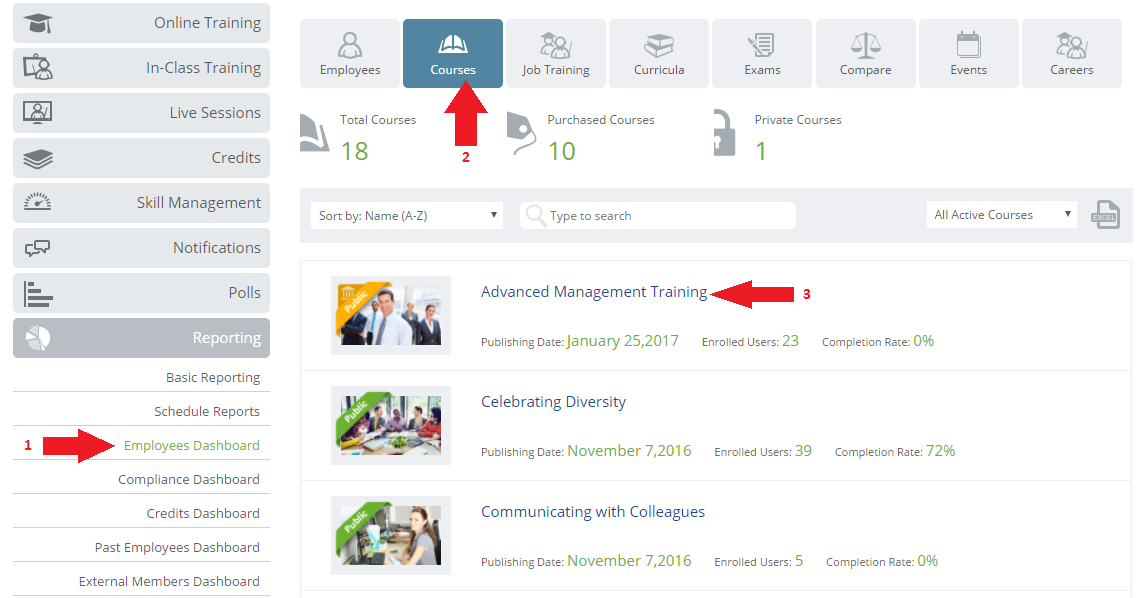This screenshot has width=1148, height=598.
Task: Click the padlock icon for Private Courses
Action: pos(724,132)
